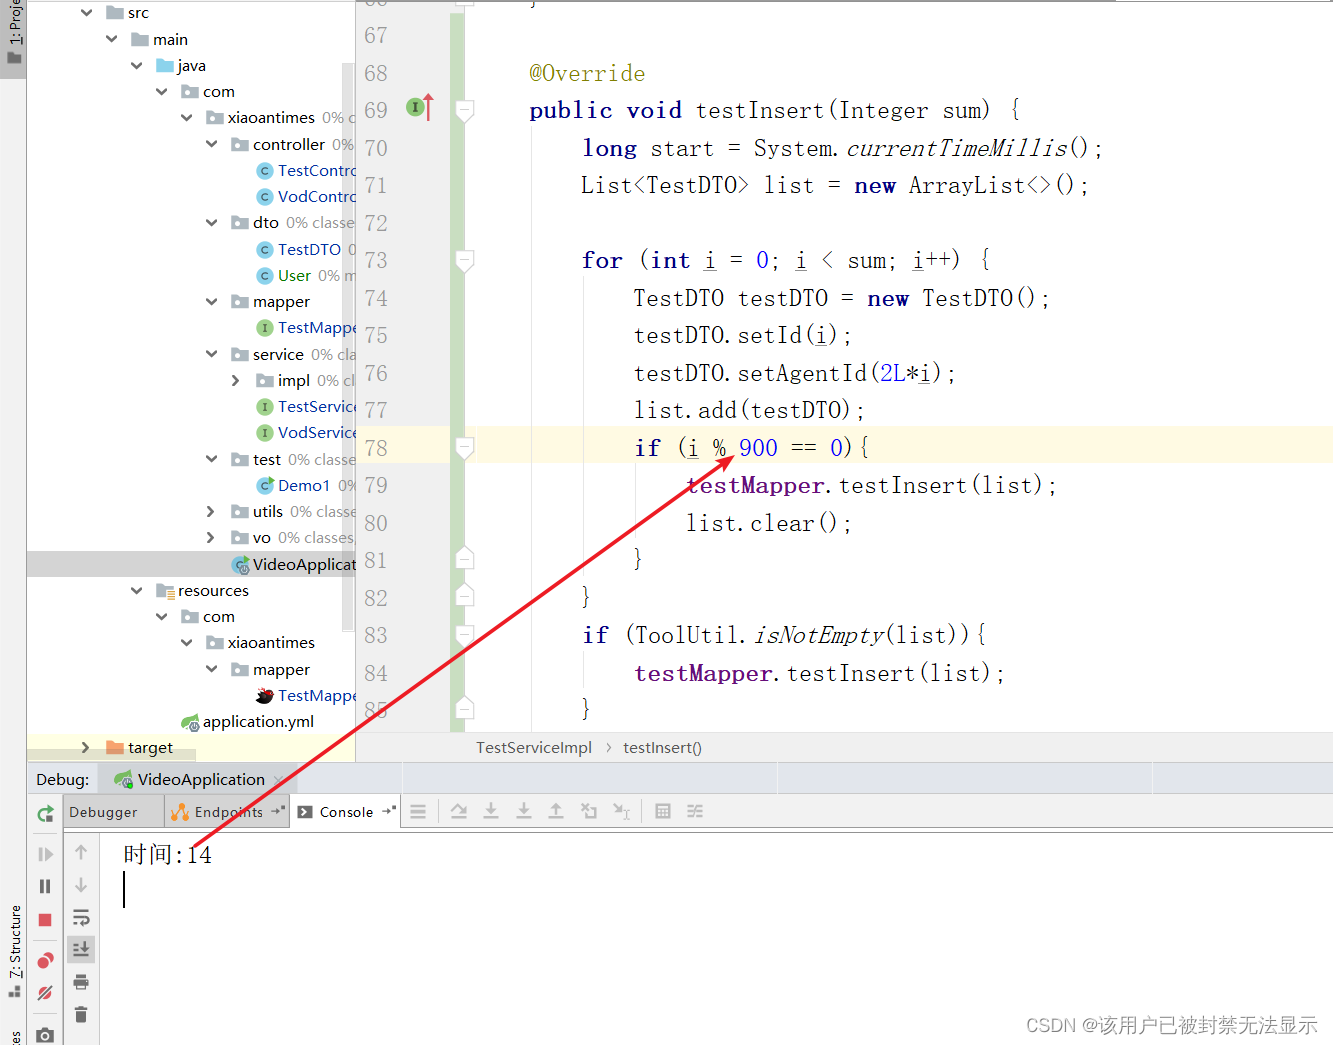Click console Down the Stack Trace arrow
Screen dimensions: 1333x1045
[81, 885]
